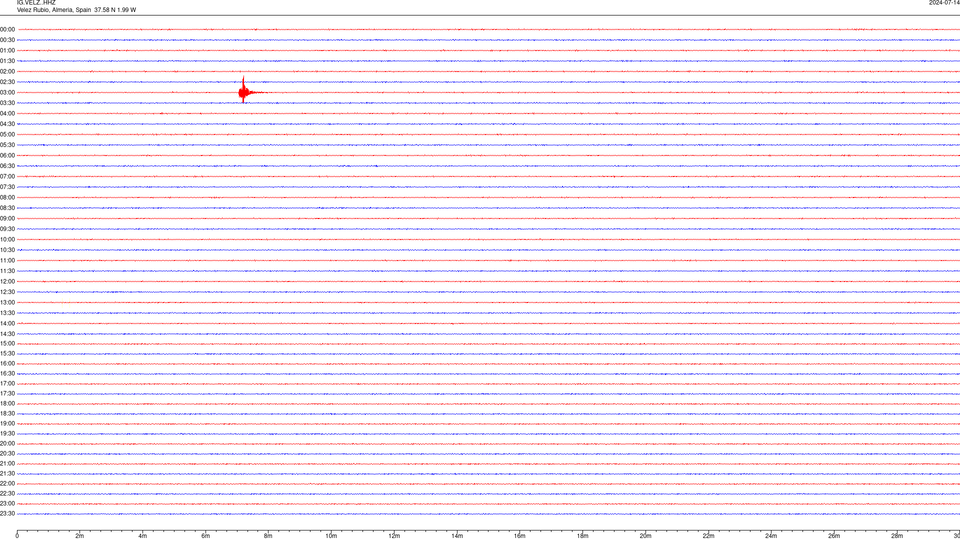
Task: Click the 11:30 time label
Action: point(7,271)
